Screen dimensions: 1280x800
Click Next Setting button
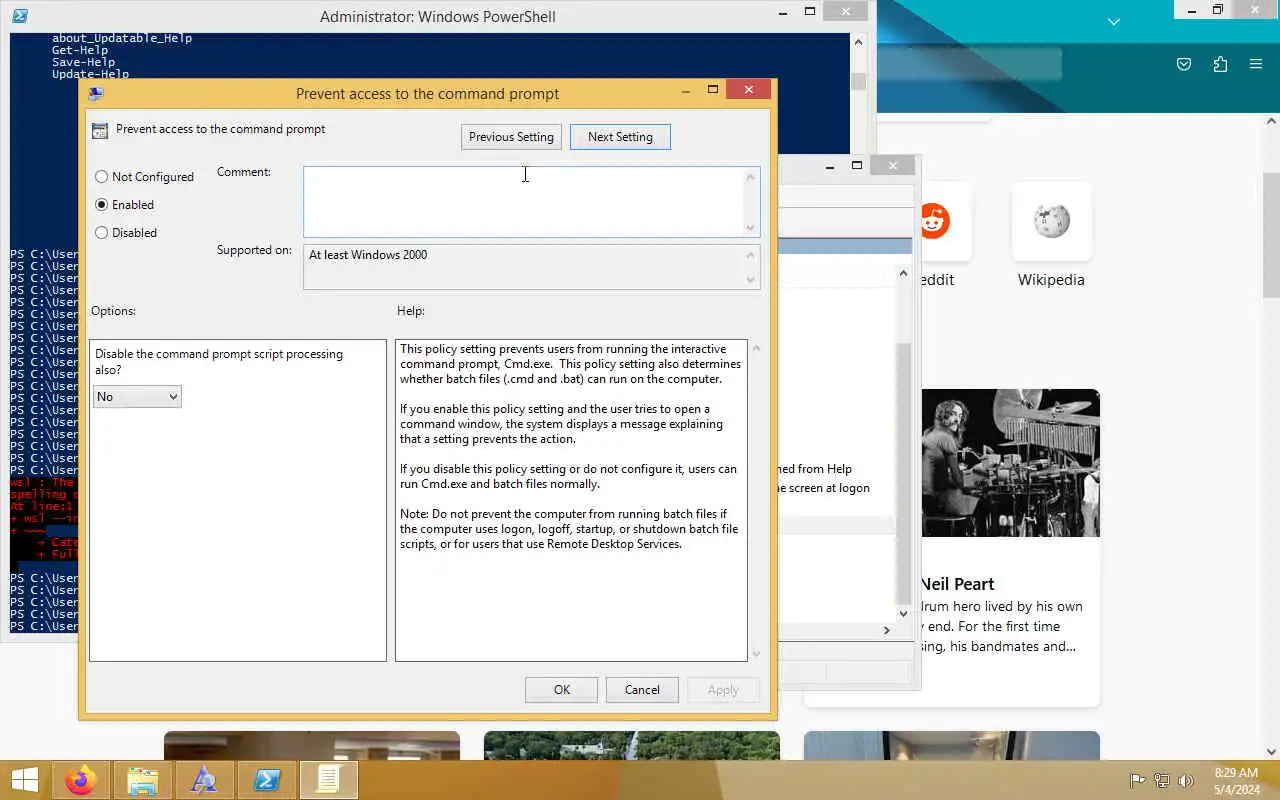[620, 137]
